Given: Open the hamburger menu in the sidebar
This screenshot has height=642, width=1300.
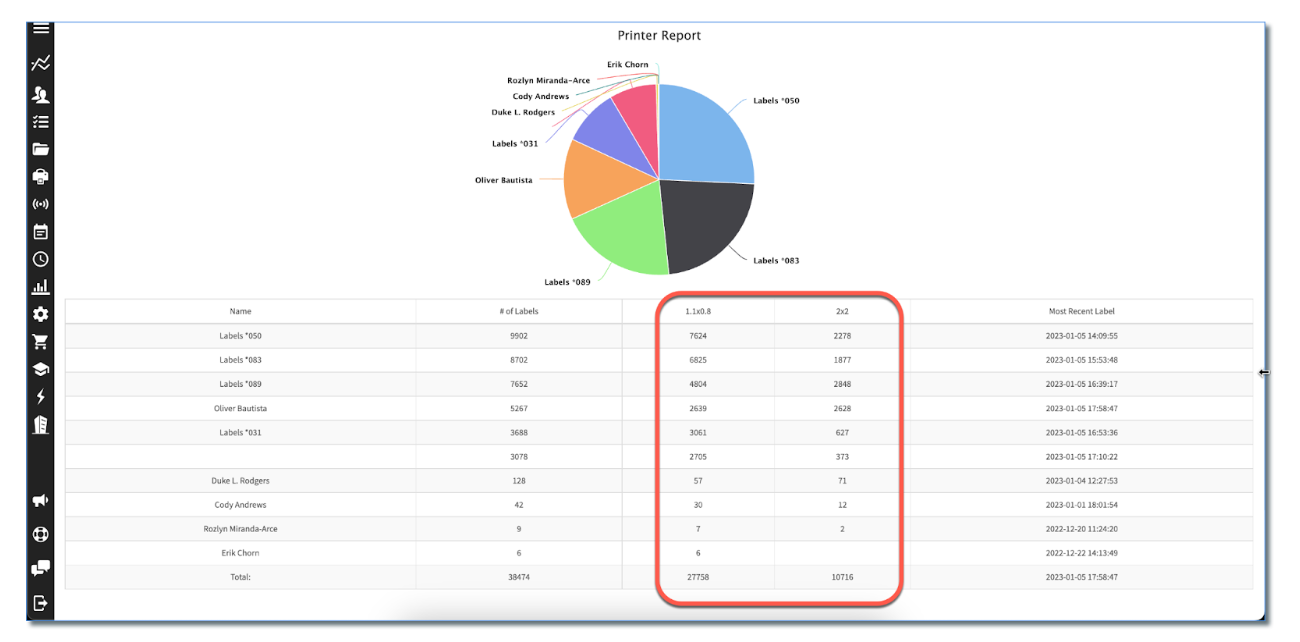Looking at the screenshot, I should coord(41,28).
